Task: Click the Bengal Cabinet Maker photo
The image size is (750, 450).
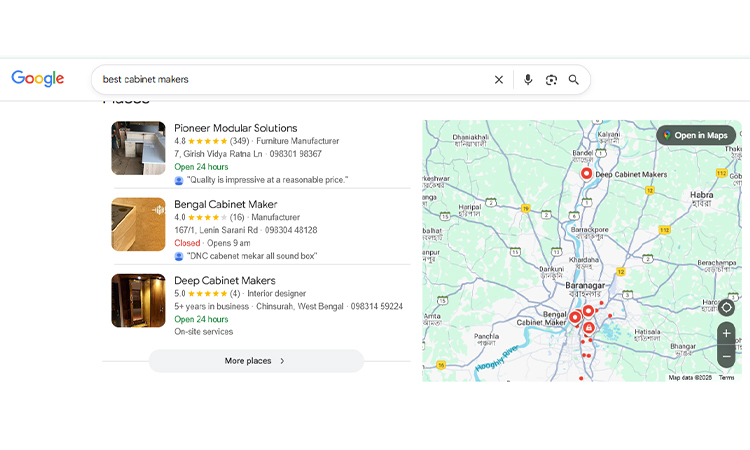Action: point(138,224)
